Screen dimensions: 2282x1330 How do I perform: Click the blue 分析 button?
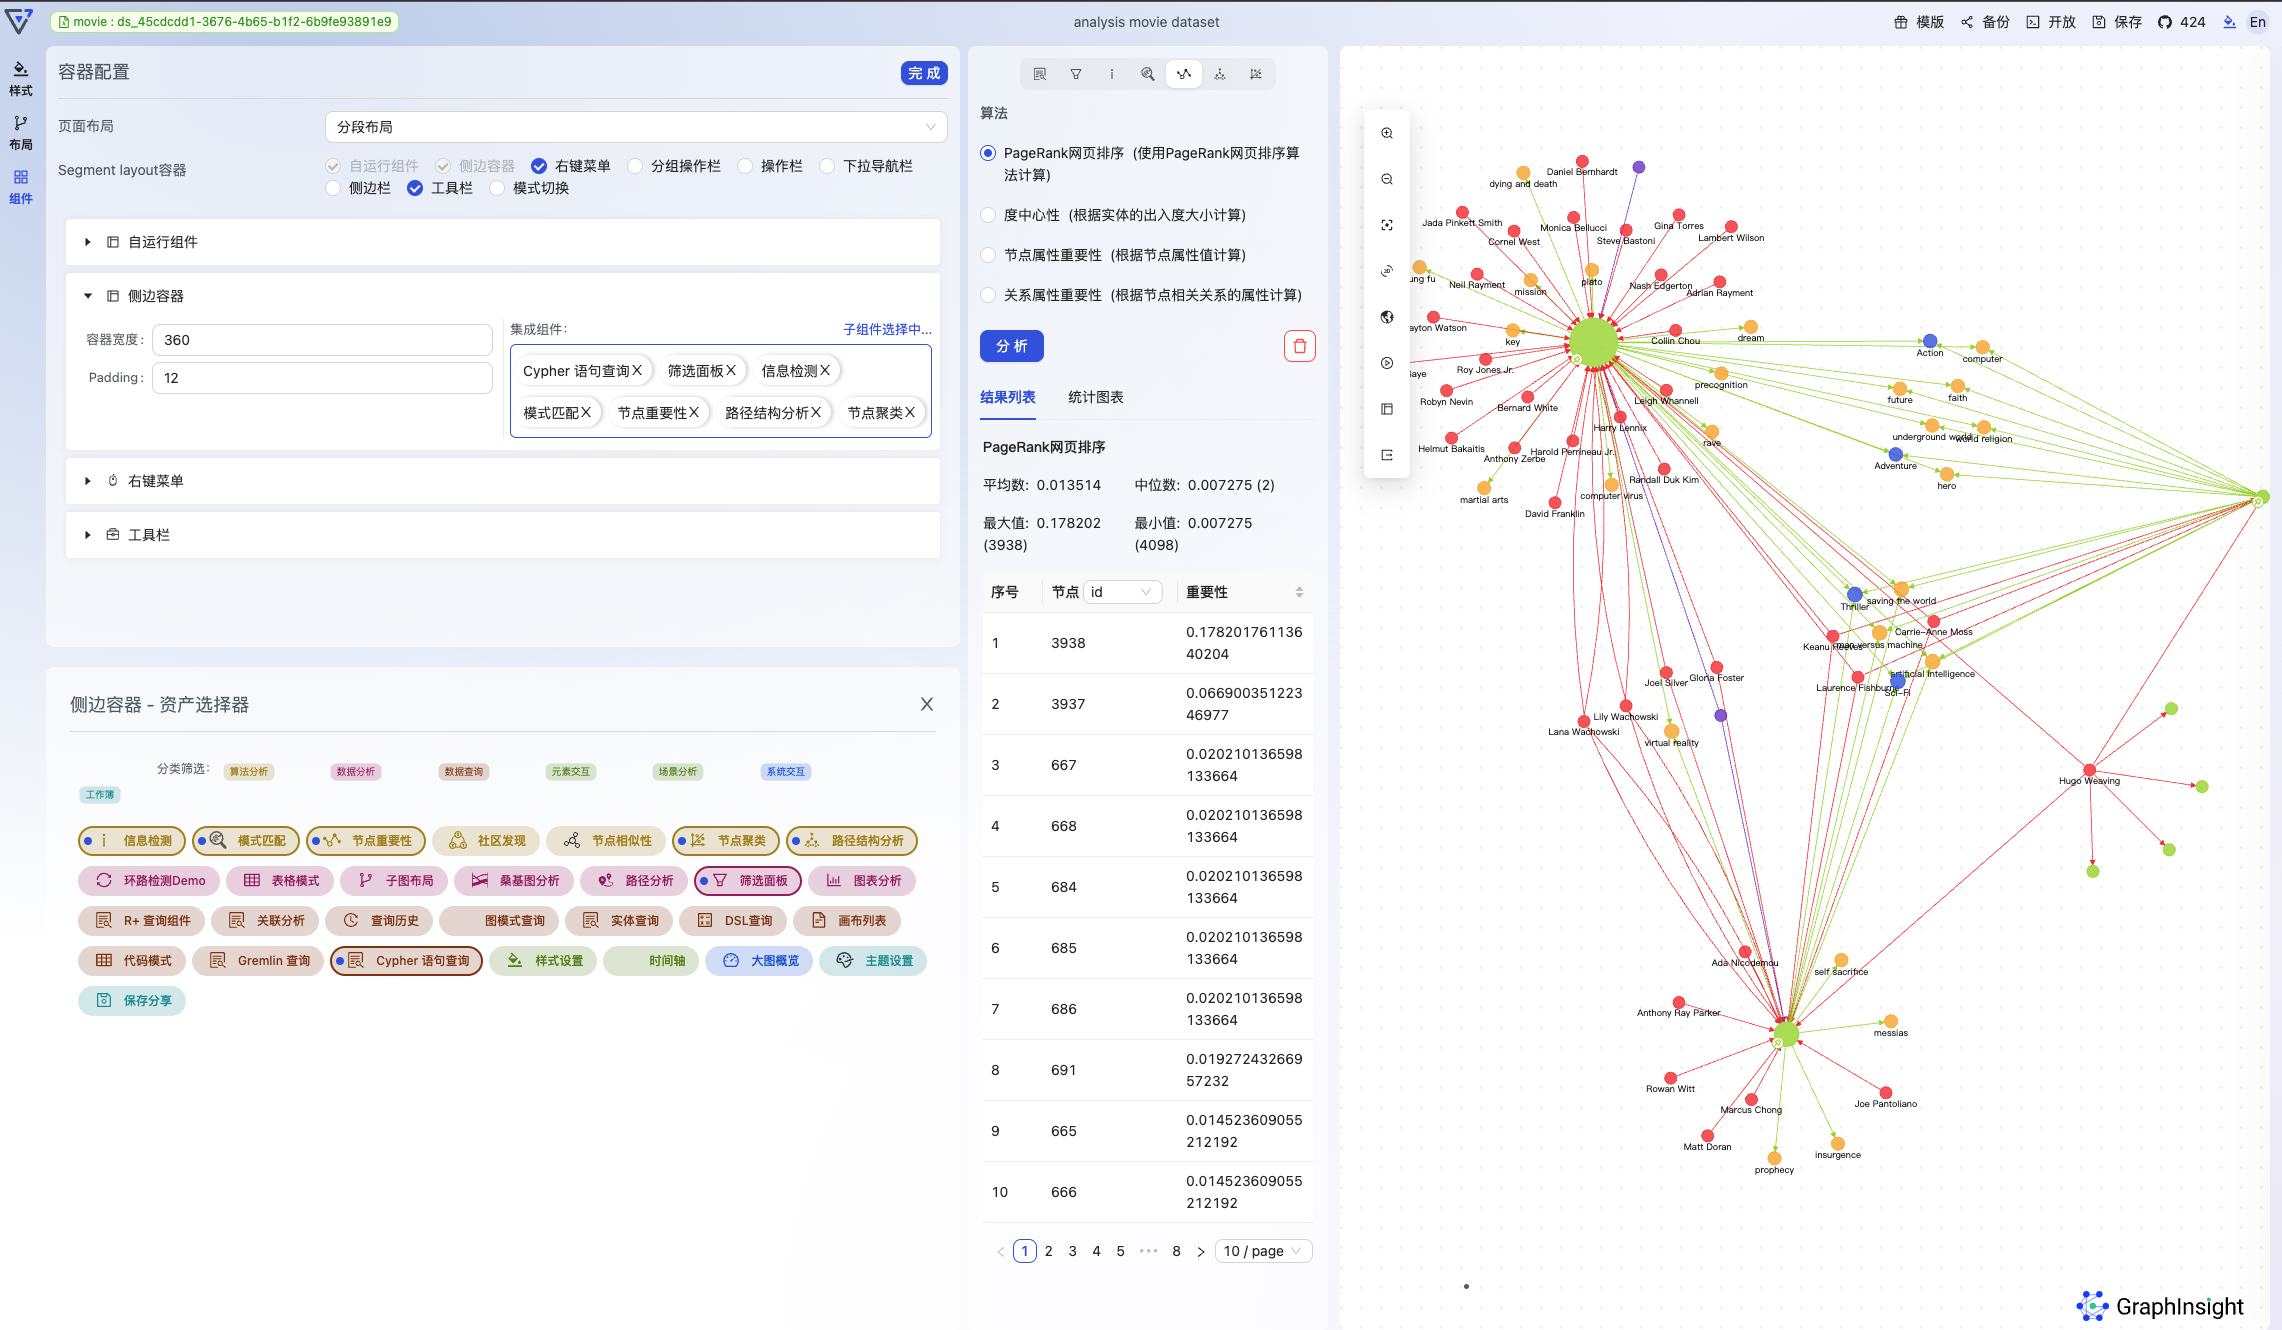(1011, 346)
